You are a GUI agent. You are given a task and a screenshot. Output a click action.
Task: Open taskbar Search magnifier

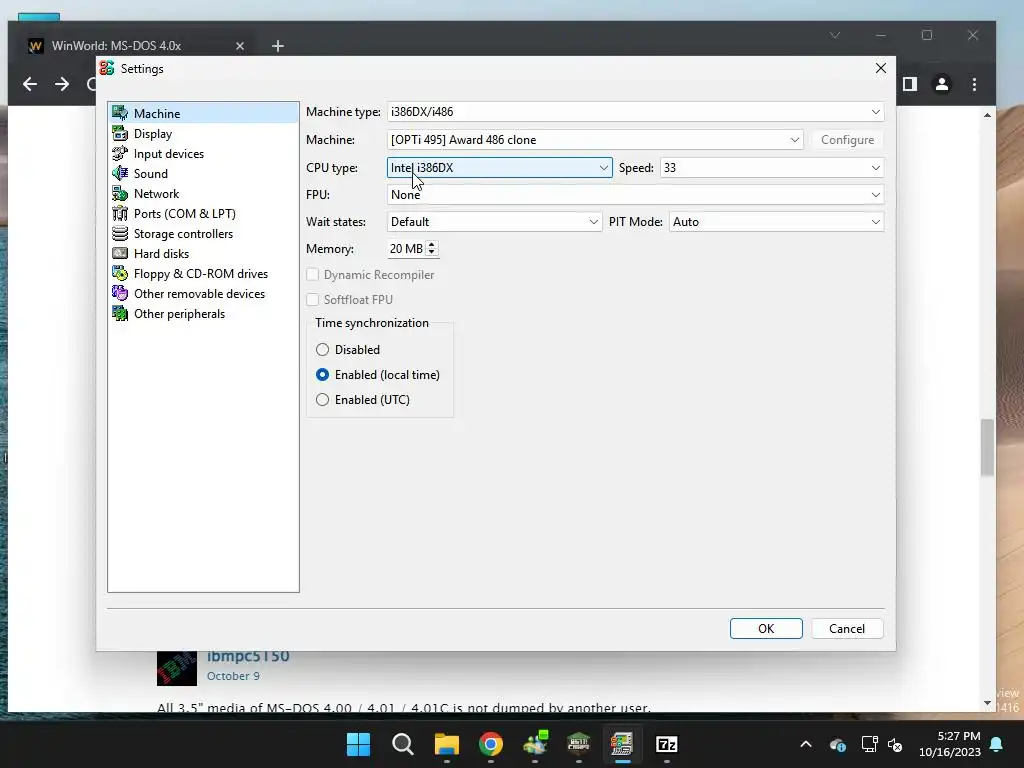tap(402, 744)
